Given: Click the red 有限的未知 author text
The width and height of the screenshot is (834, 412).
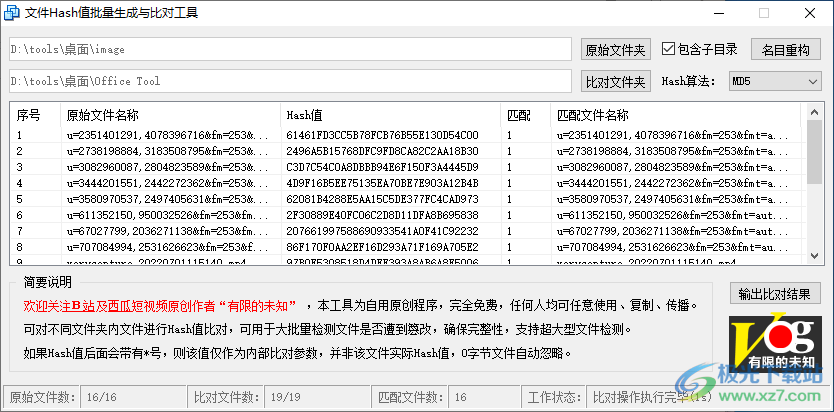Looking at the screenshot, I should (x=258, y=306).
